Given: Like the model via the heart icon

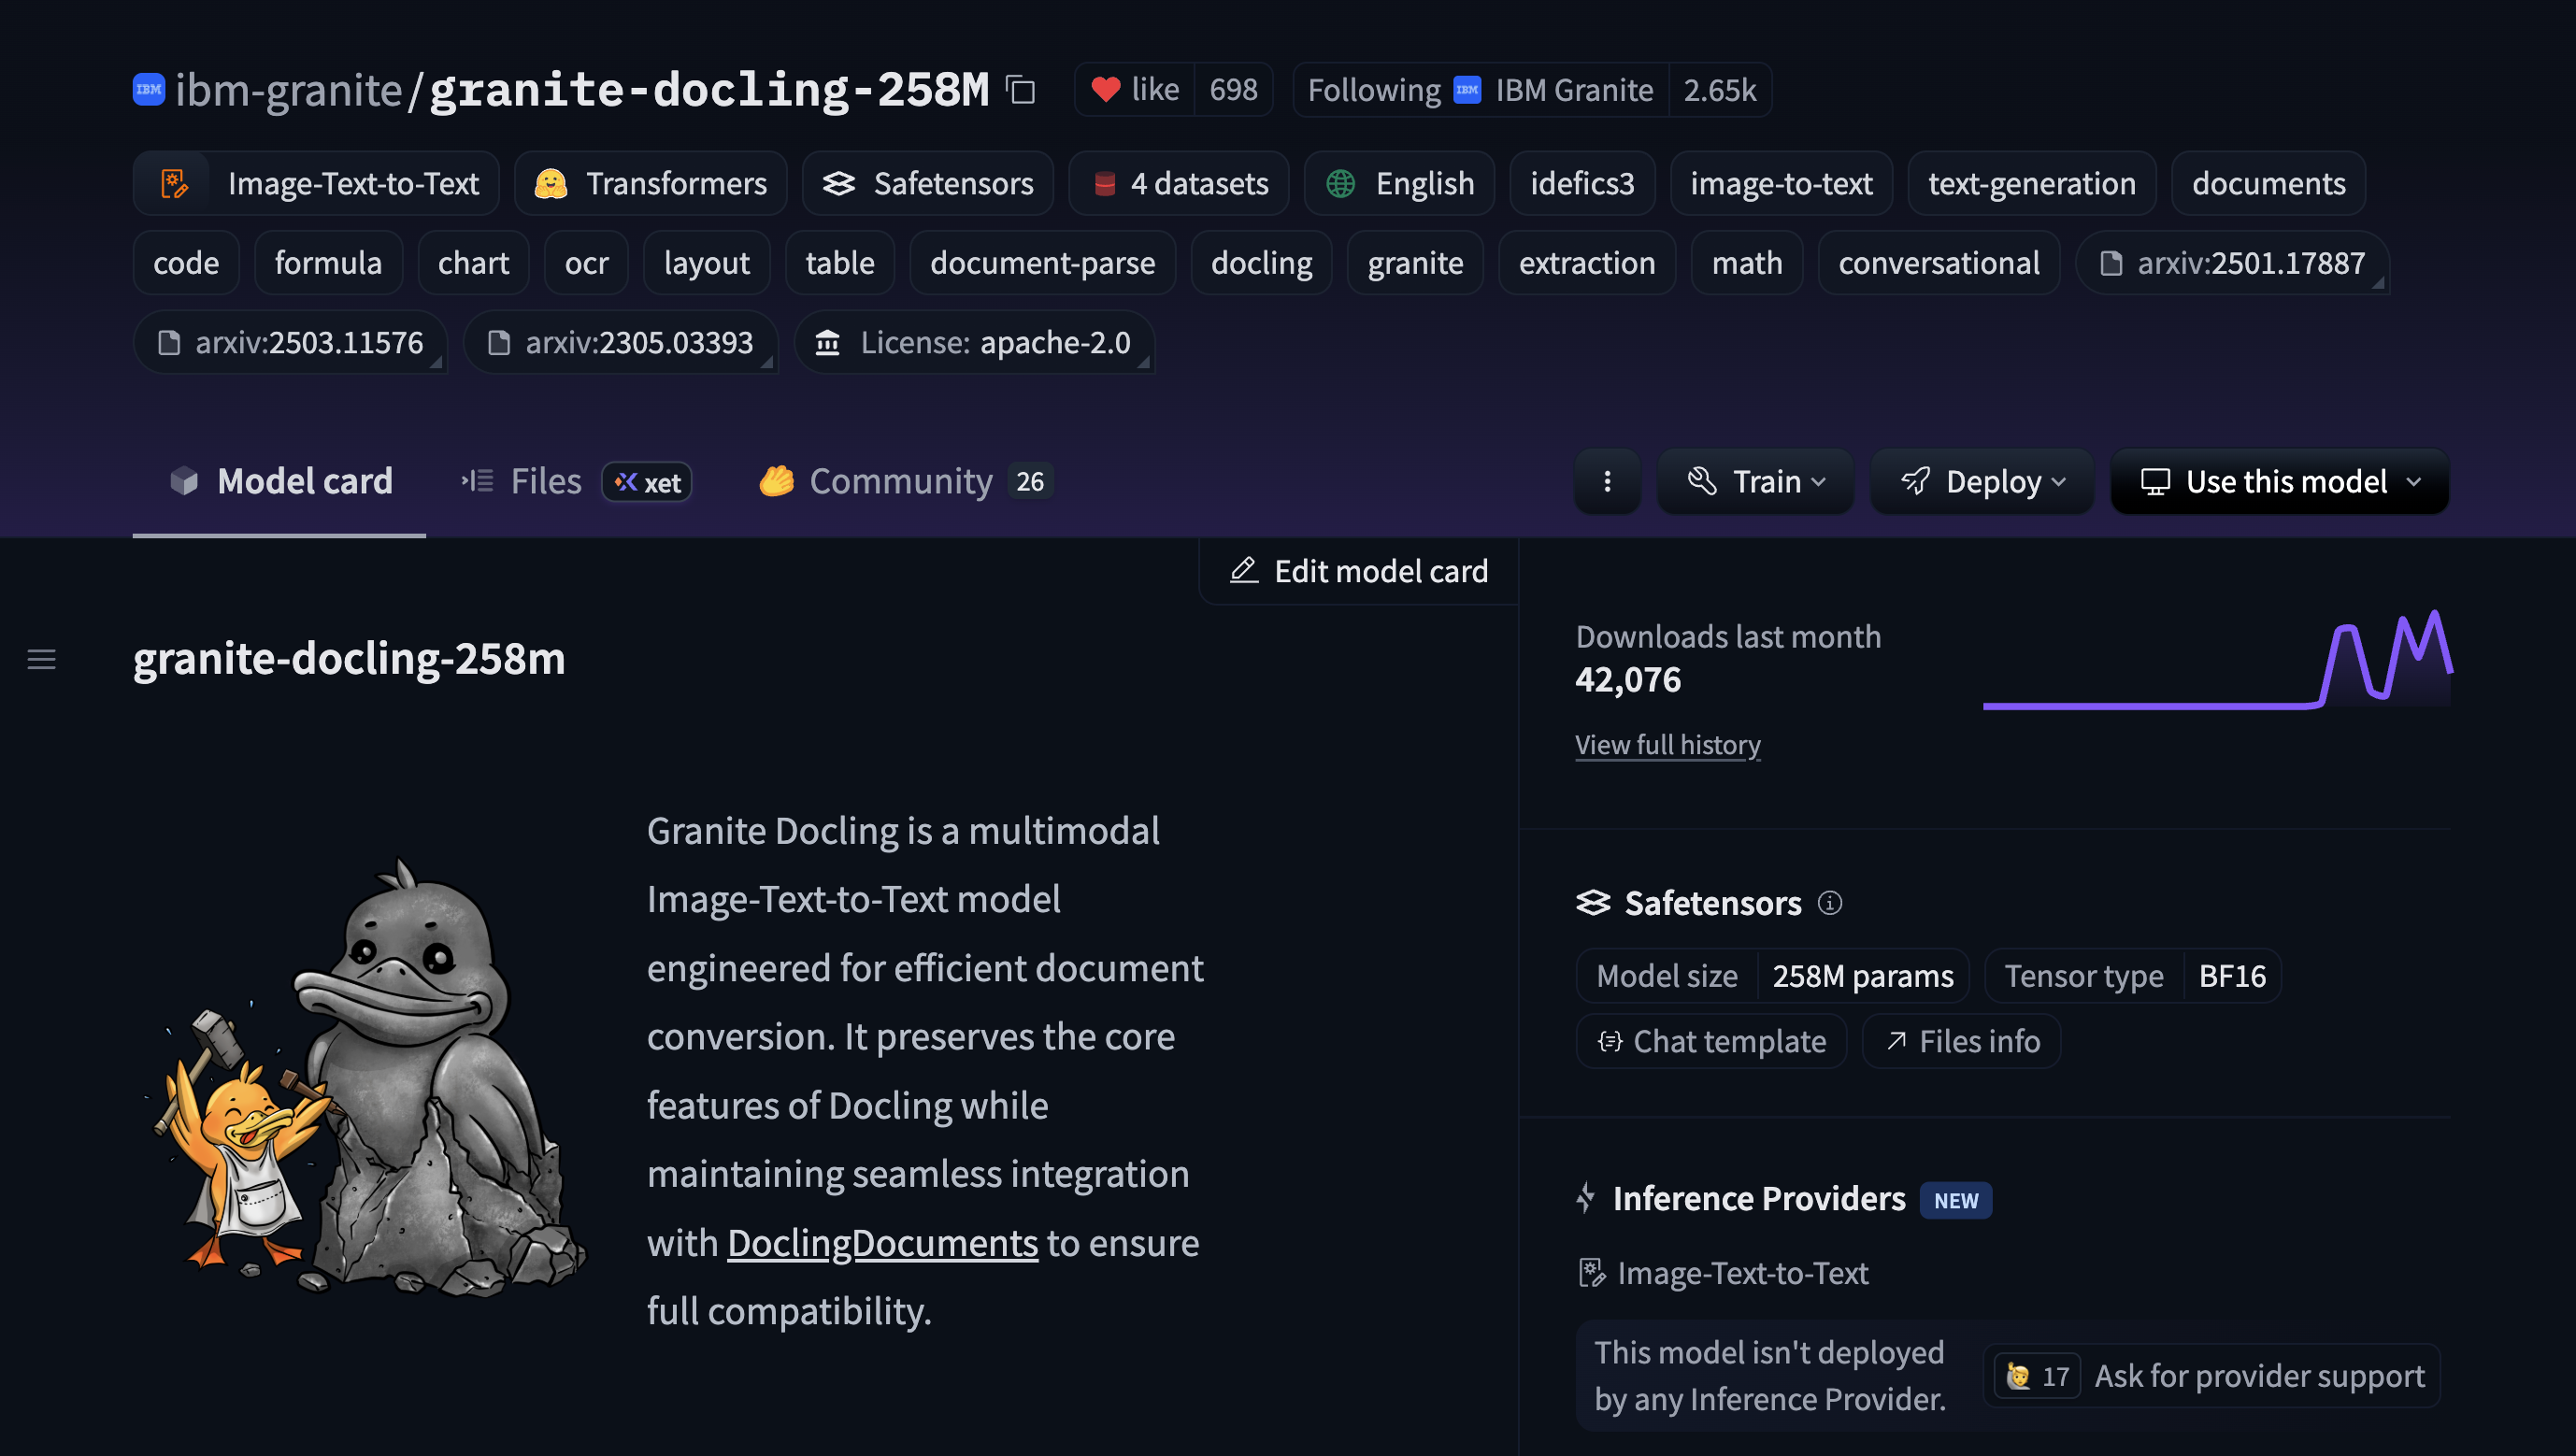Looking at the screenshot, I should point(1106,89).
